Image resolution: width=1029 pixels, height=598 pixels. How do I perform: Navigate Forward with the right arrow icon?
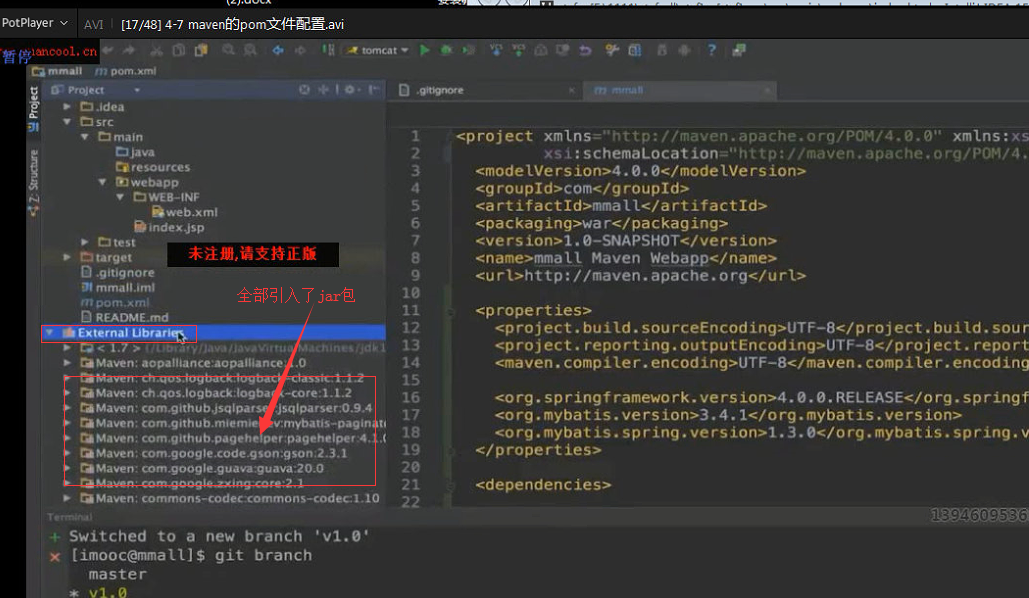[x=300, y=50]
